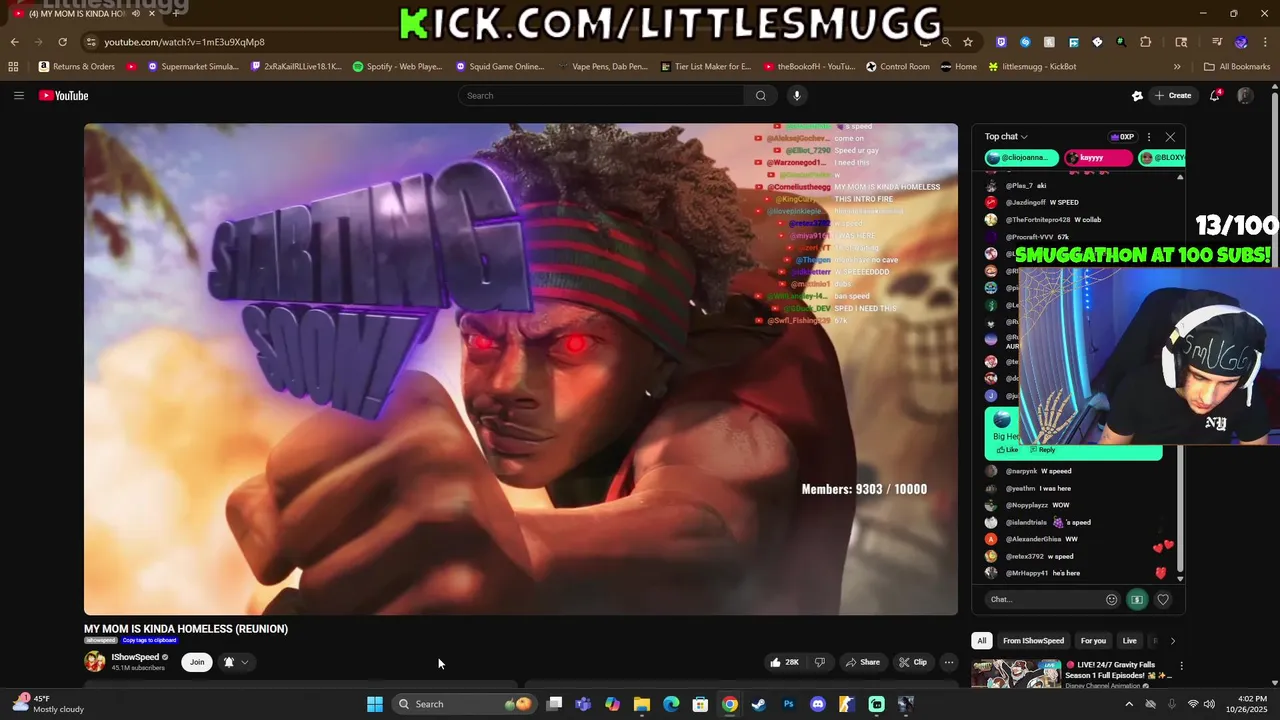Viewport: 1280px width, 720px height.
Task: Click the YouTube search input field
Action: [x=601, y=96]
